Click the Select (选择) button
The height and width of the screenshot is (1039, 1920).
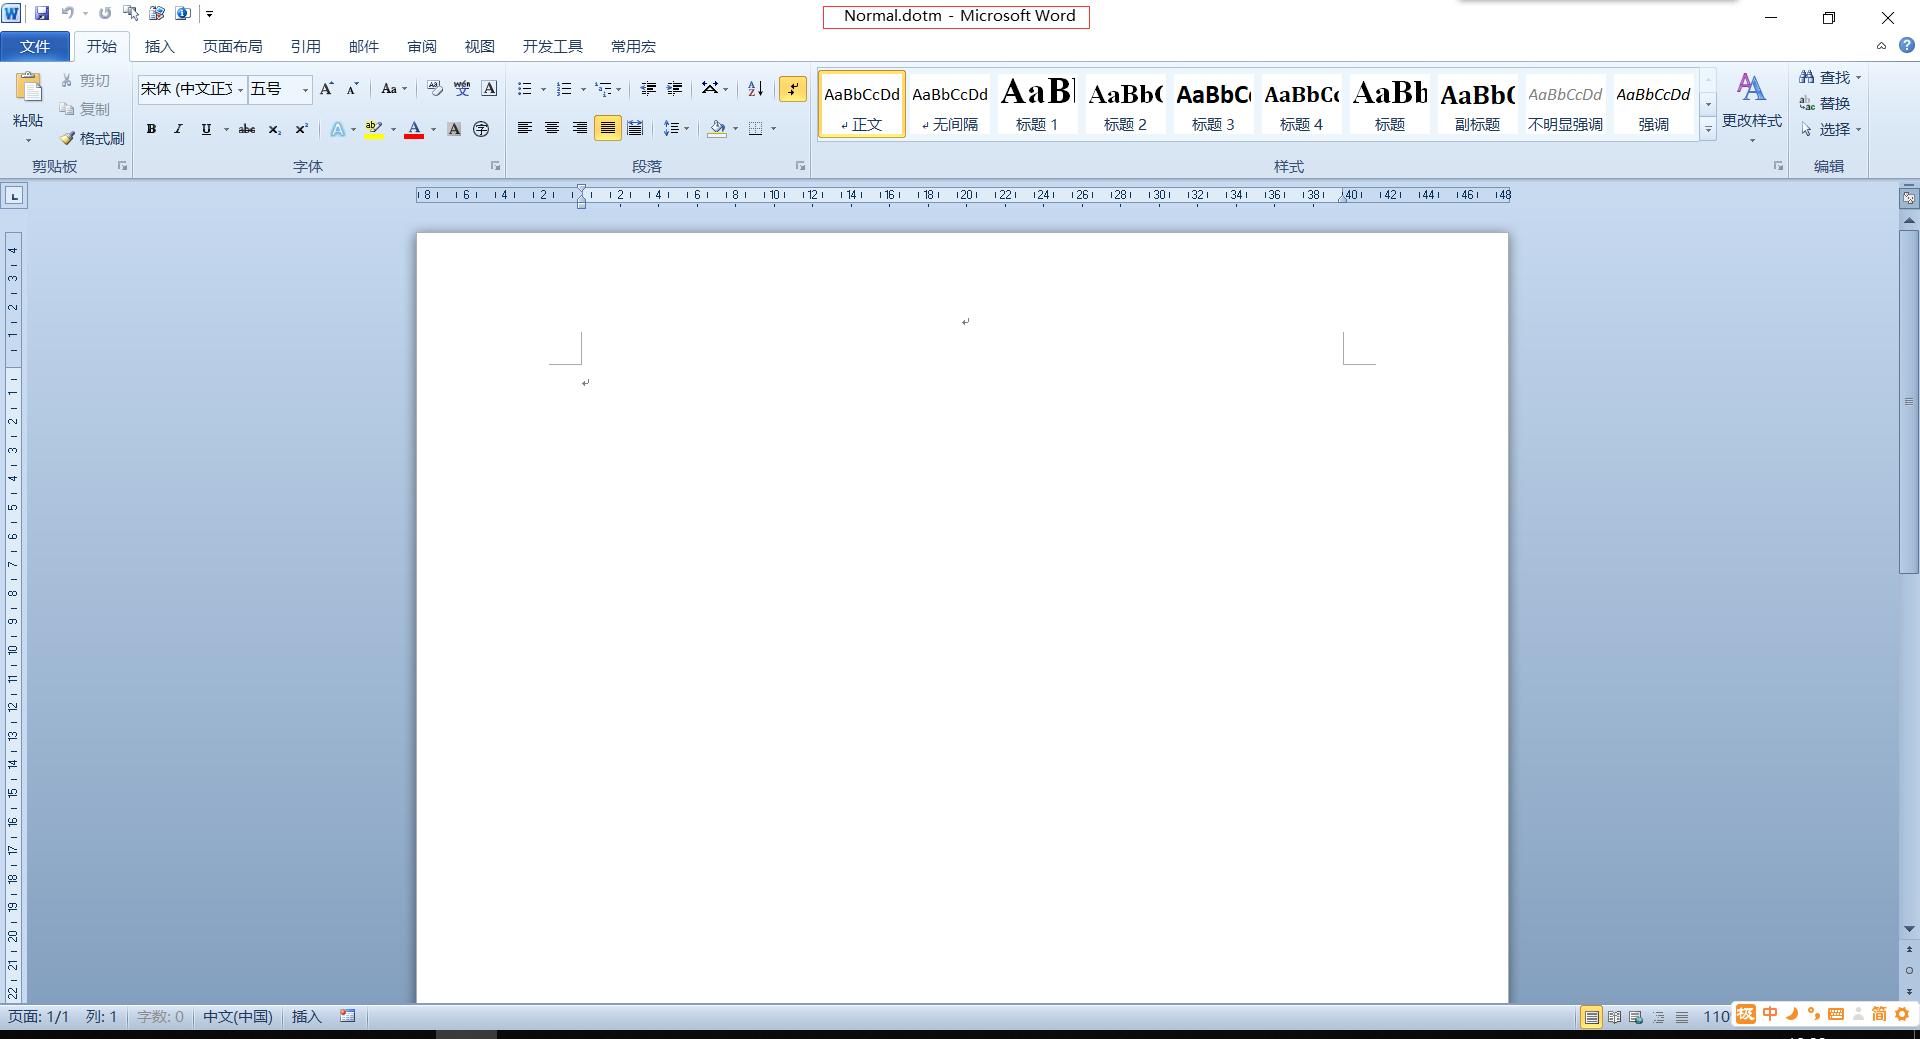pos(1829,129)
